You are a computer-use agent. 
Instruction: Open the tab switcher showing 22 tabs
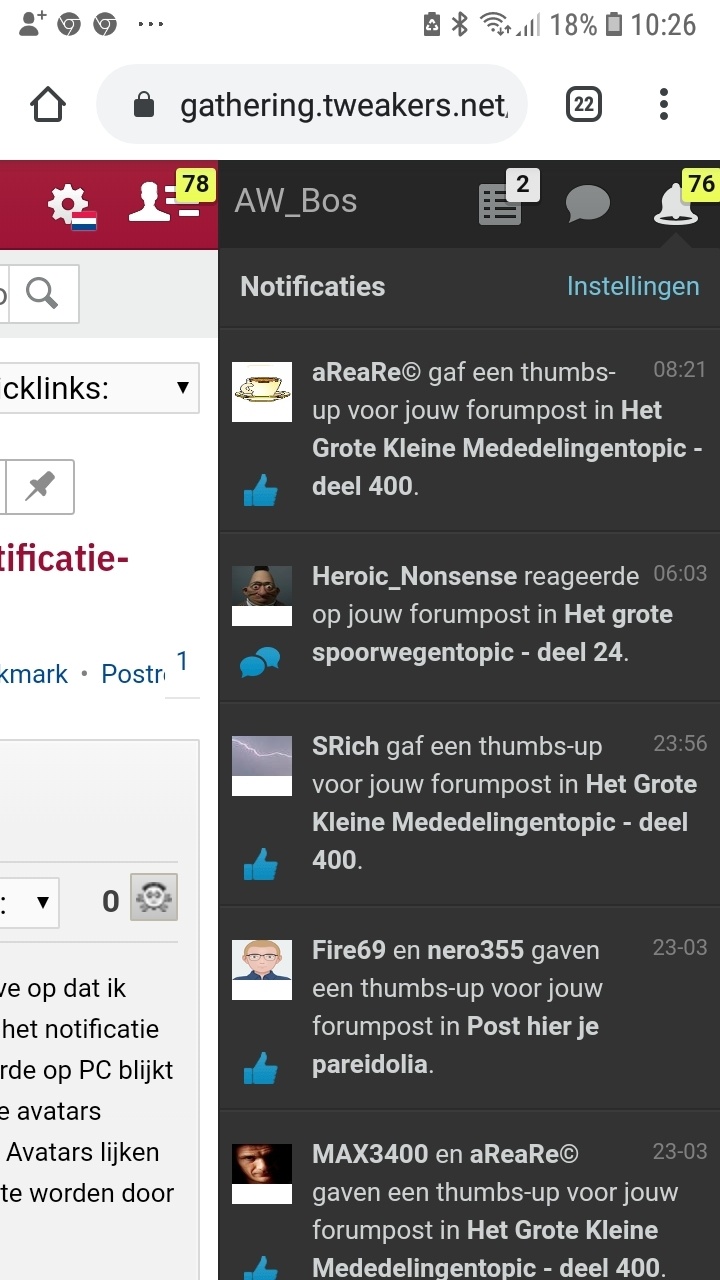point(583,103)
